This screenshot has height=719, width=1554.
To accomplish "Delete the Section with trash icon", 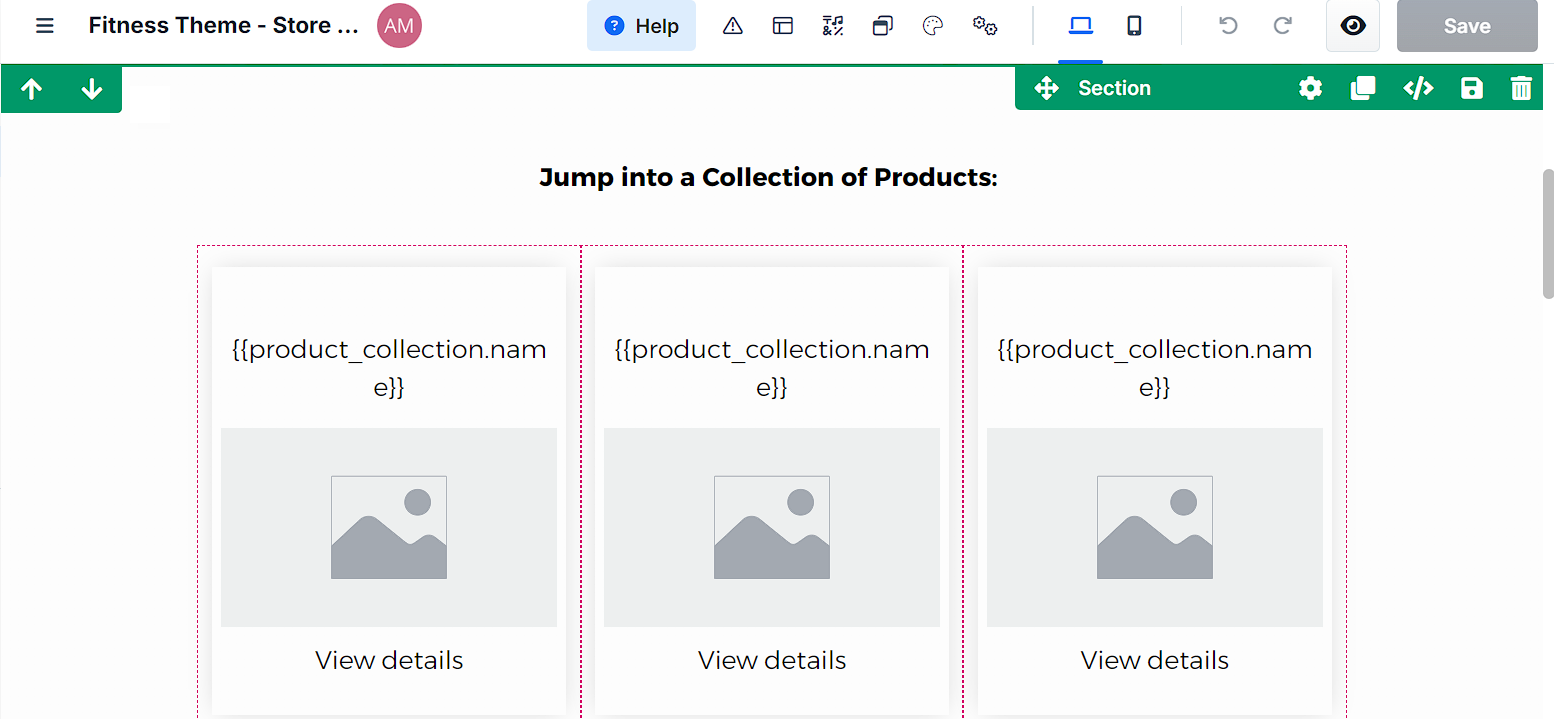I will pos(1521,88).
